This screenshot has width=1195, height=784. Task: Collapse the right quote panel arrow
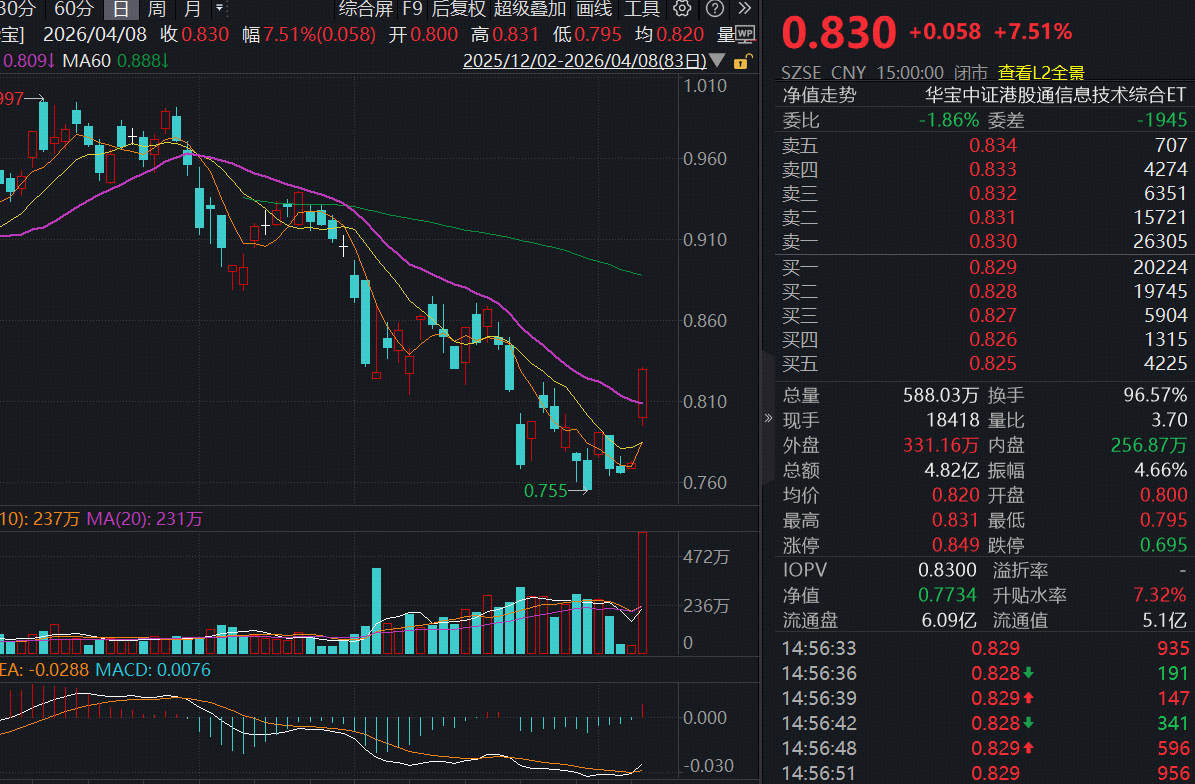point(768,418)
